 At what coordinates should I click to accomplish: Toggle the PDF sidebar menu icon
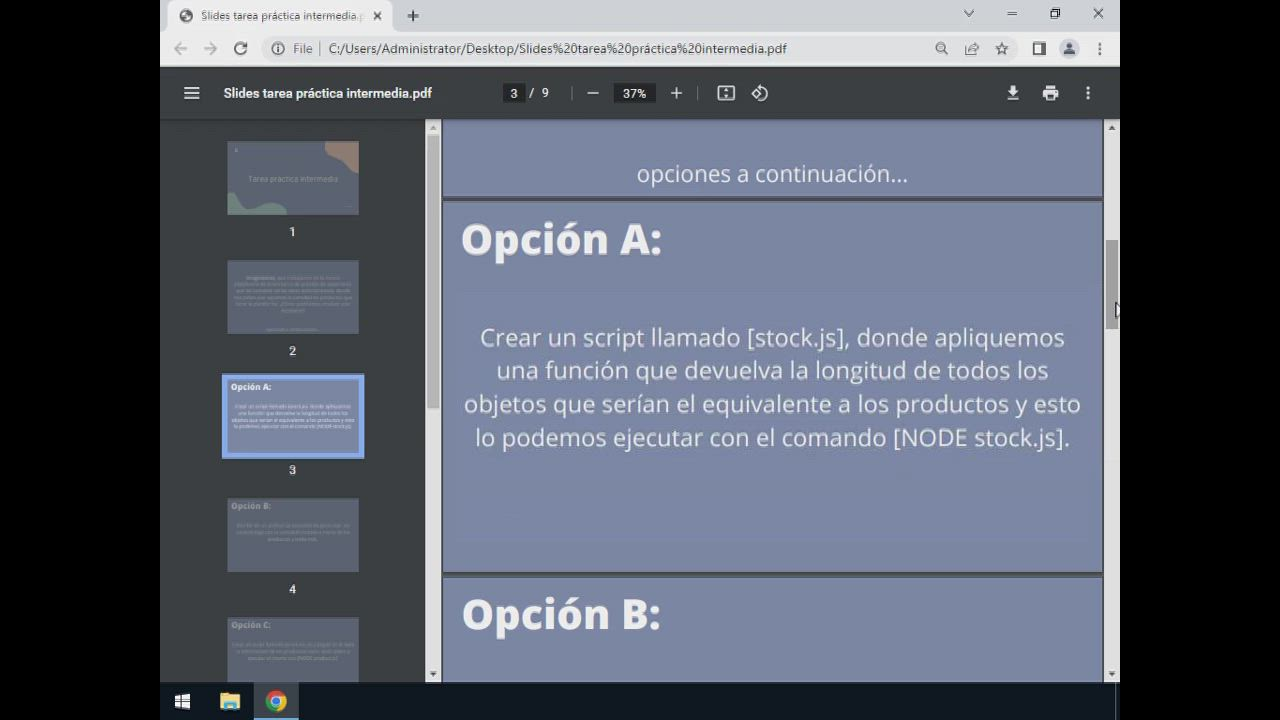[x=192, y=93]
